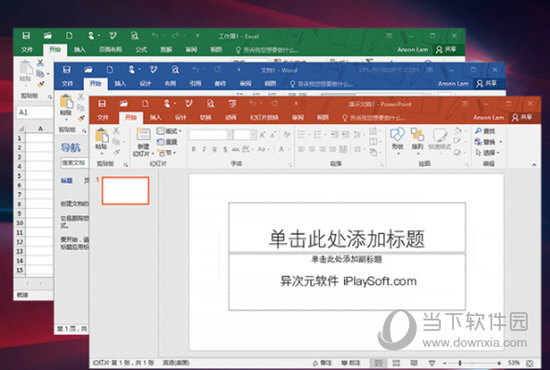The width and height of the screenshot is (550, 370).
Task: Click the Reset (重置) slide button
Action: point(167,142)
